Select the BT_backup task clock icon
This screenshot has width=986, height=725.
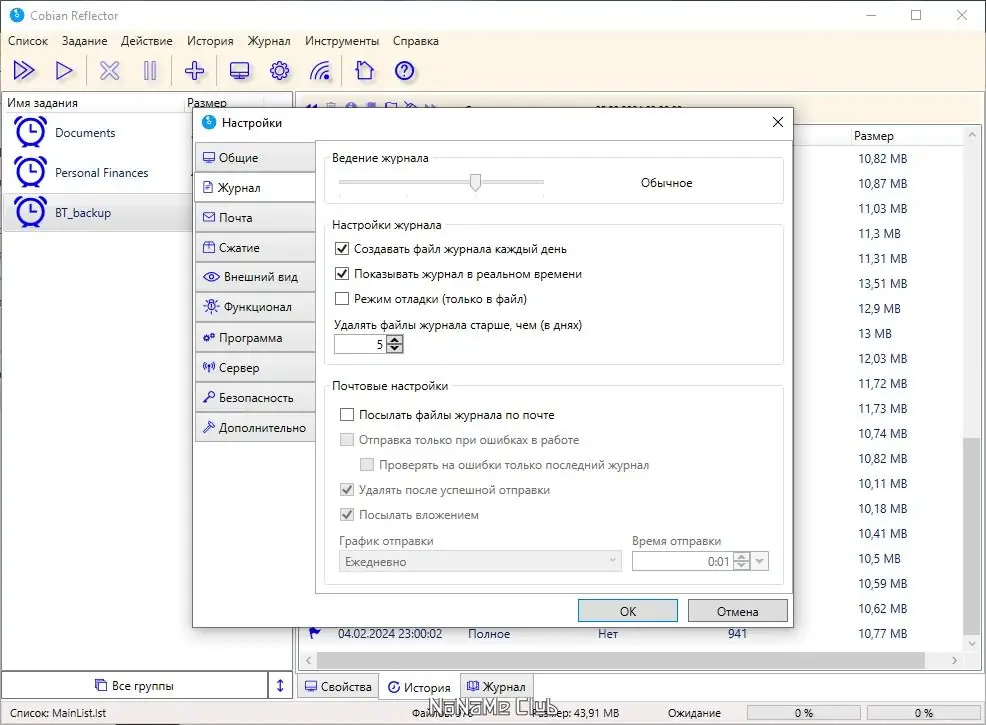(x=30, y=213)
